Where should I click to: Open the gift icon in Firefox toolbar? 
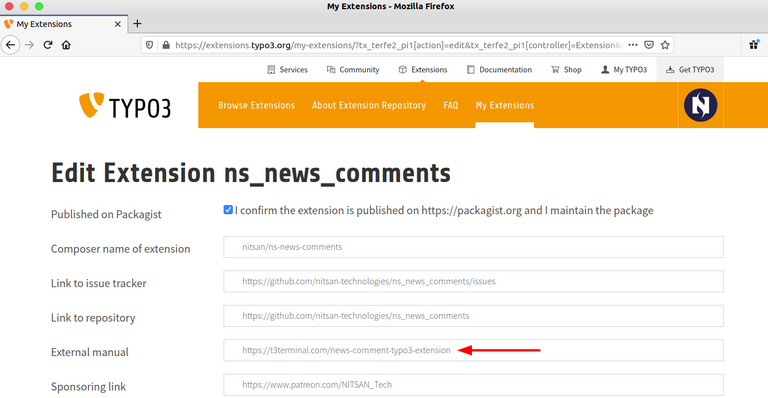pyautogui.click(x=754, y=45)
